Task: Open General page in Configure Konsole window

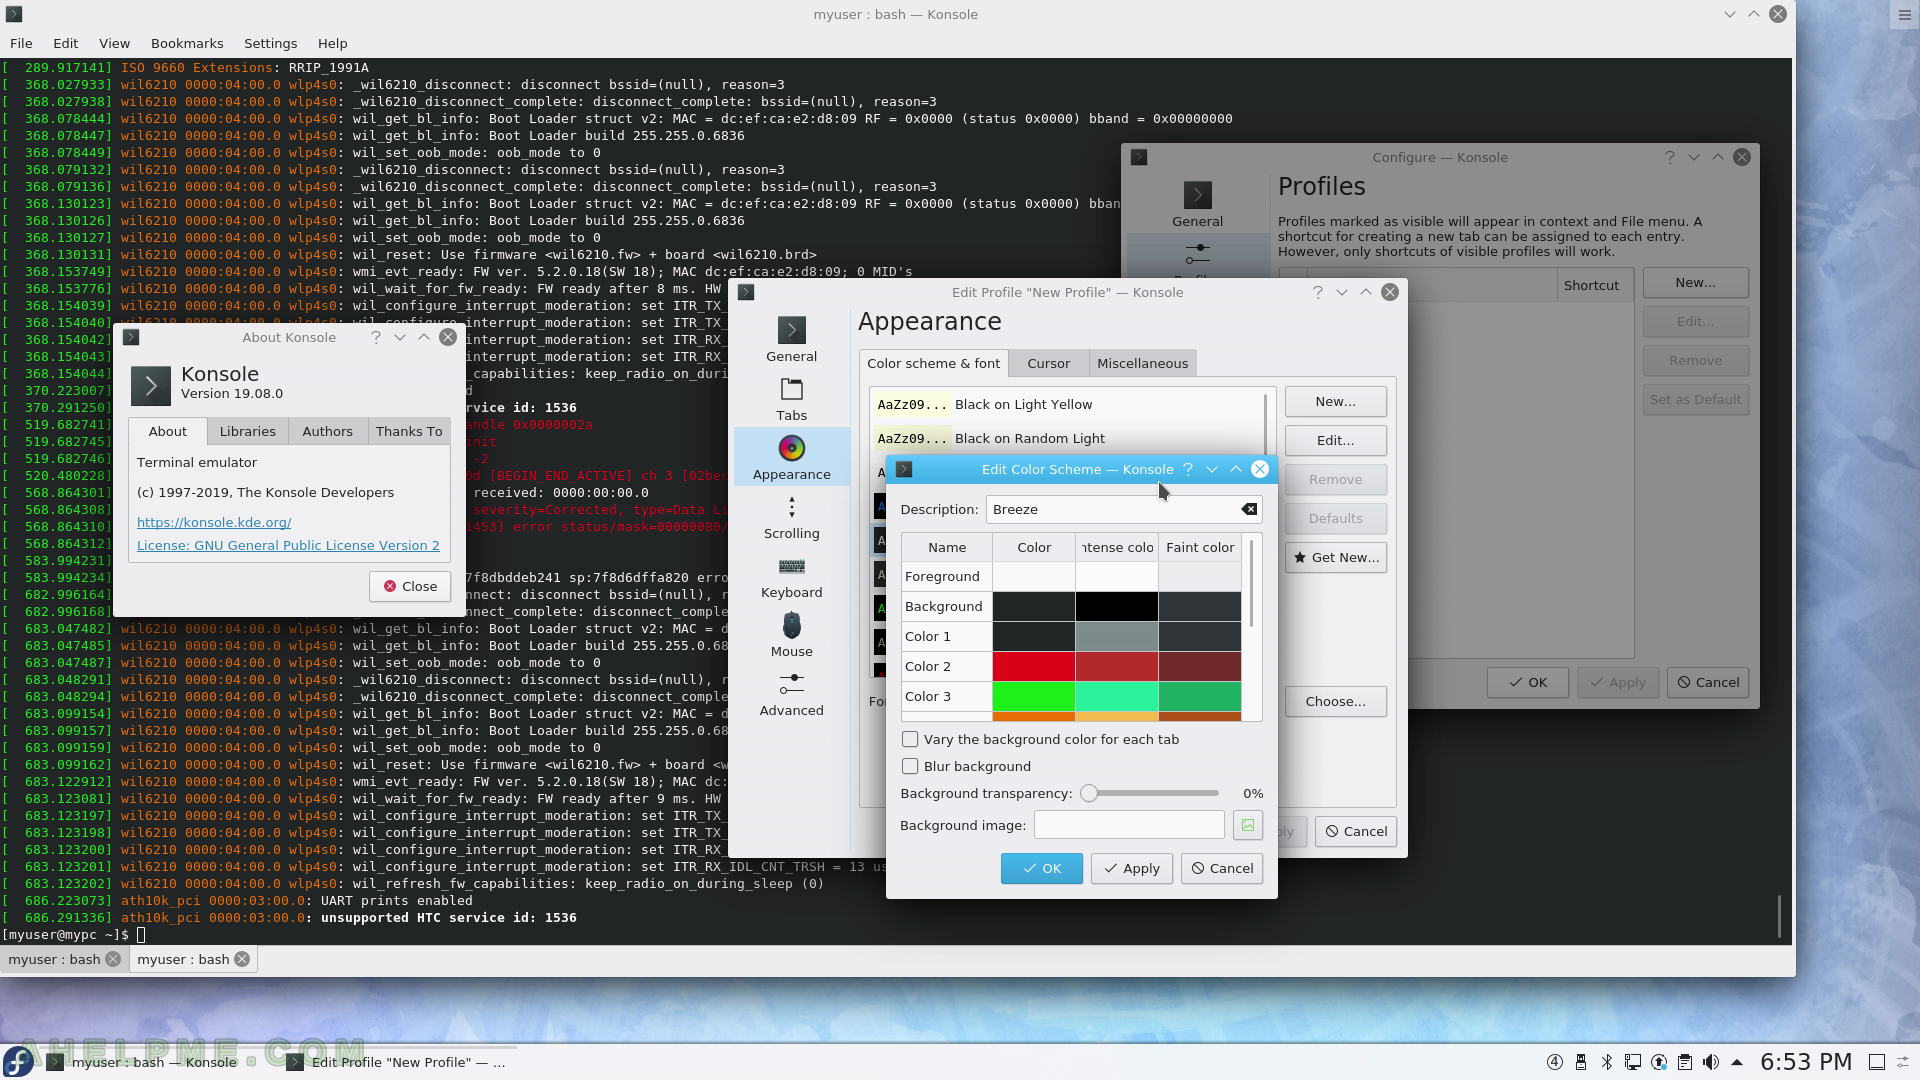Action: point(1197,204)
